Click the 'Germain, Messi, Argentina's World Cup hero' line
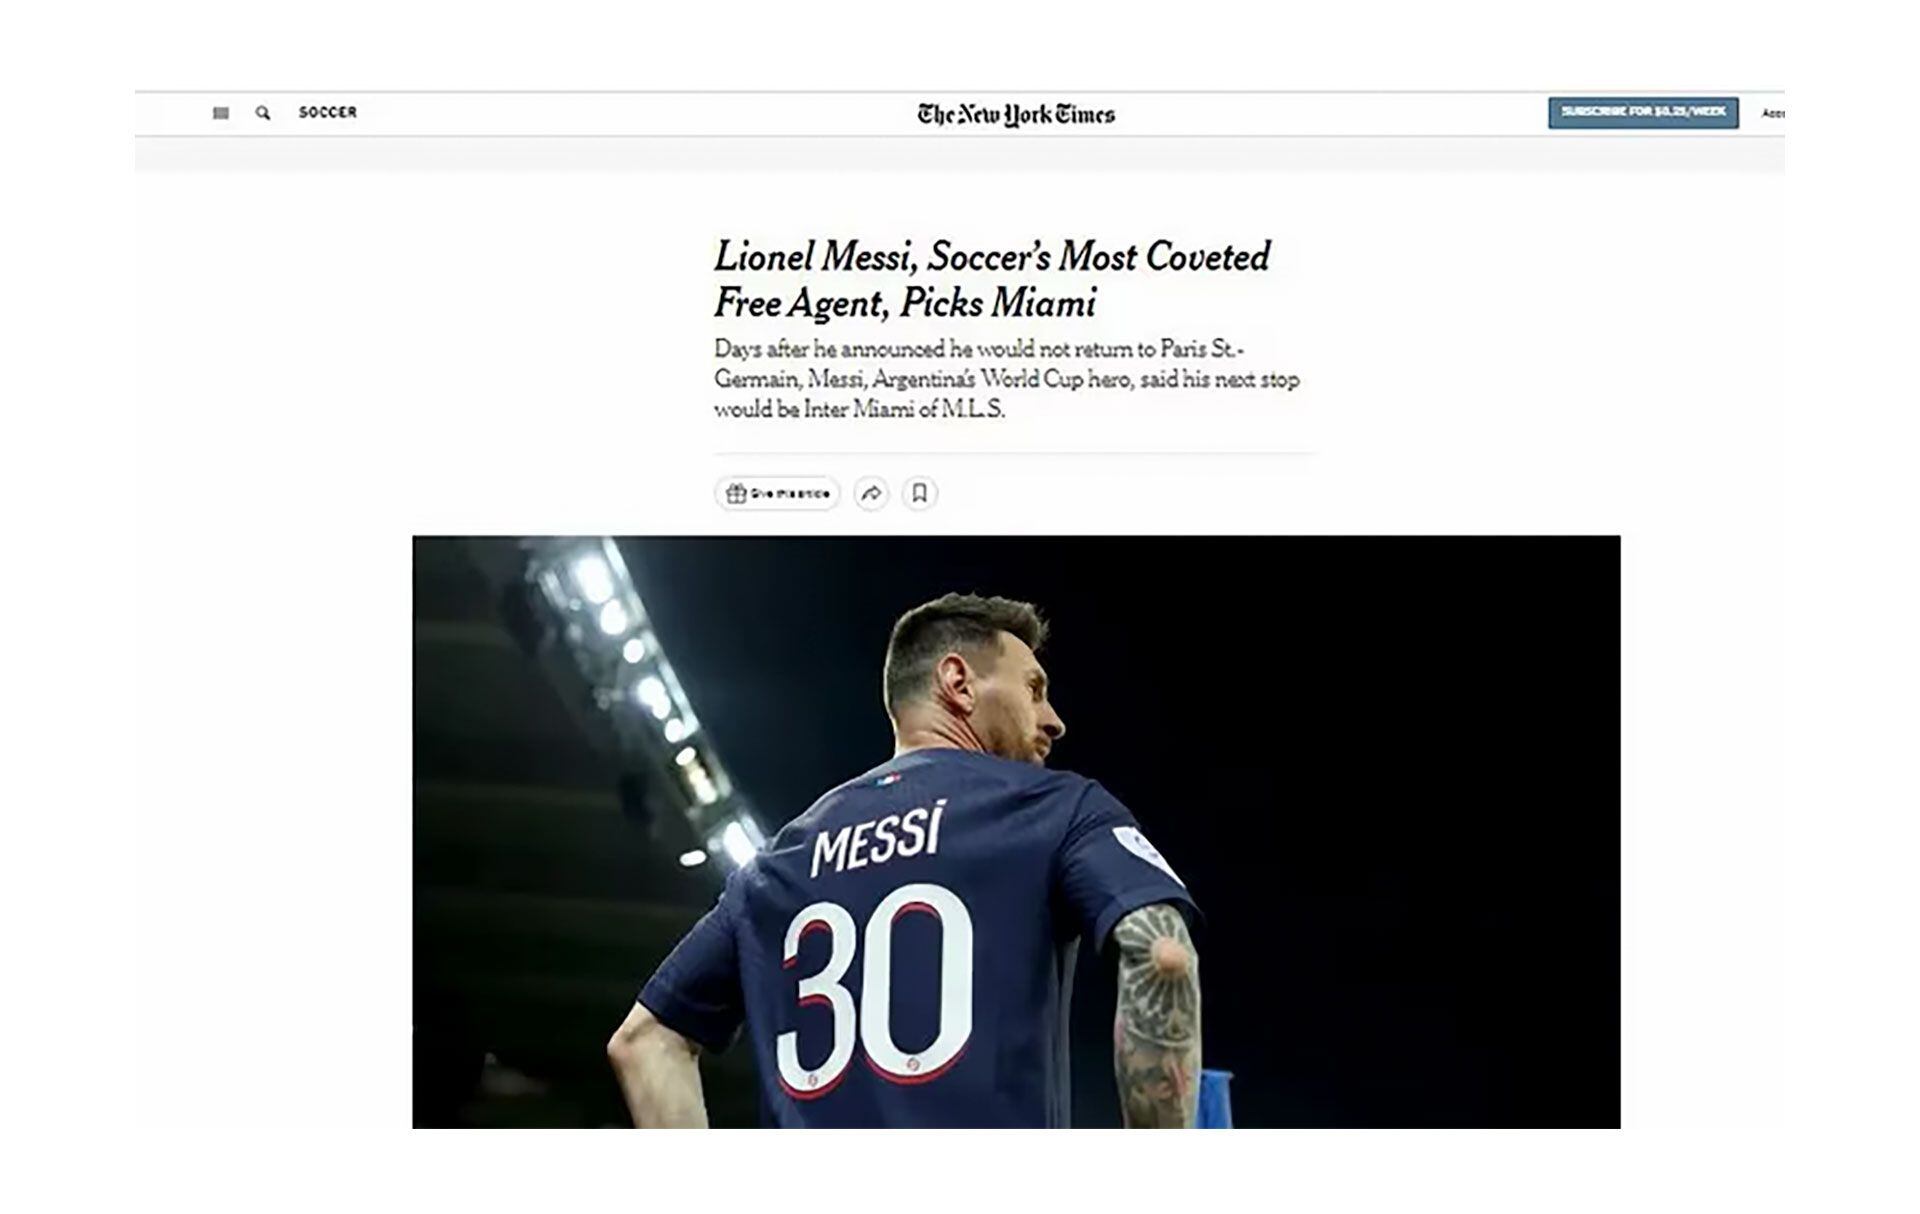The height and width of the screenshot is (1214, 1920). pos(1006,379)
